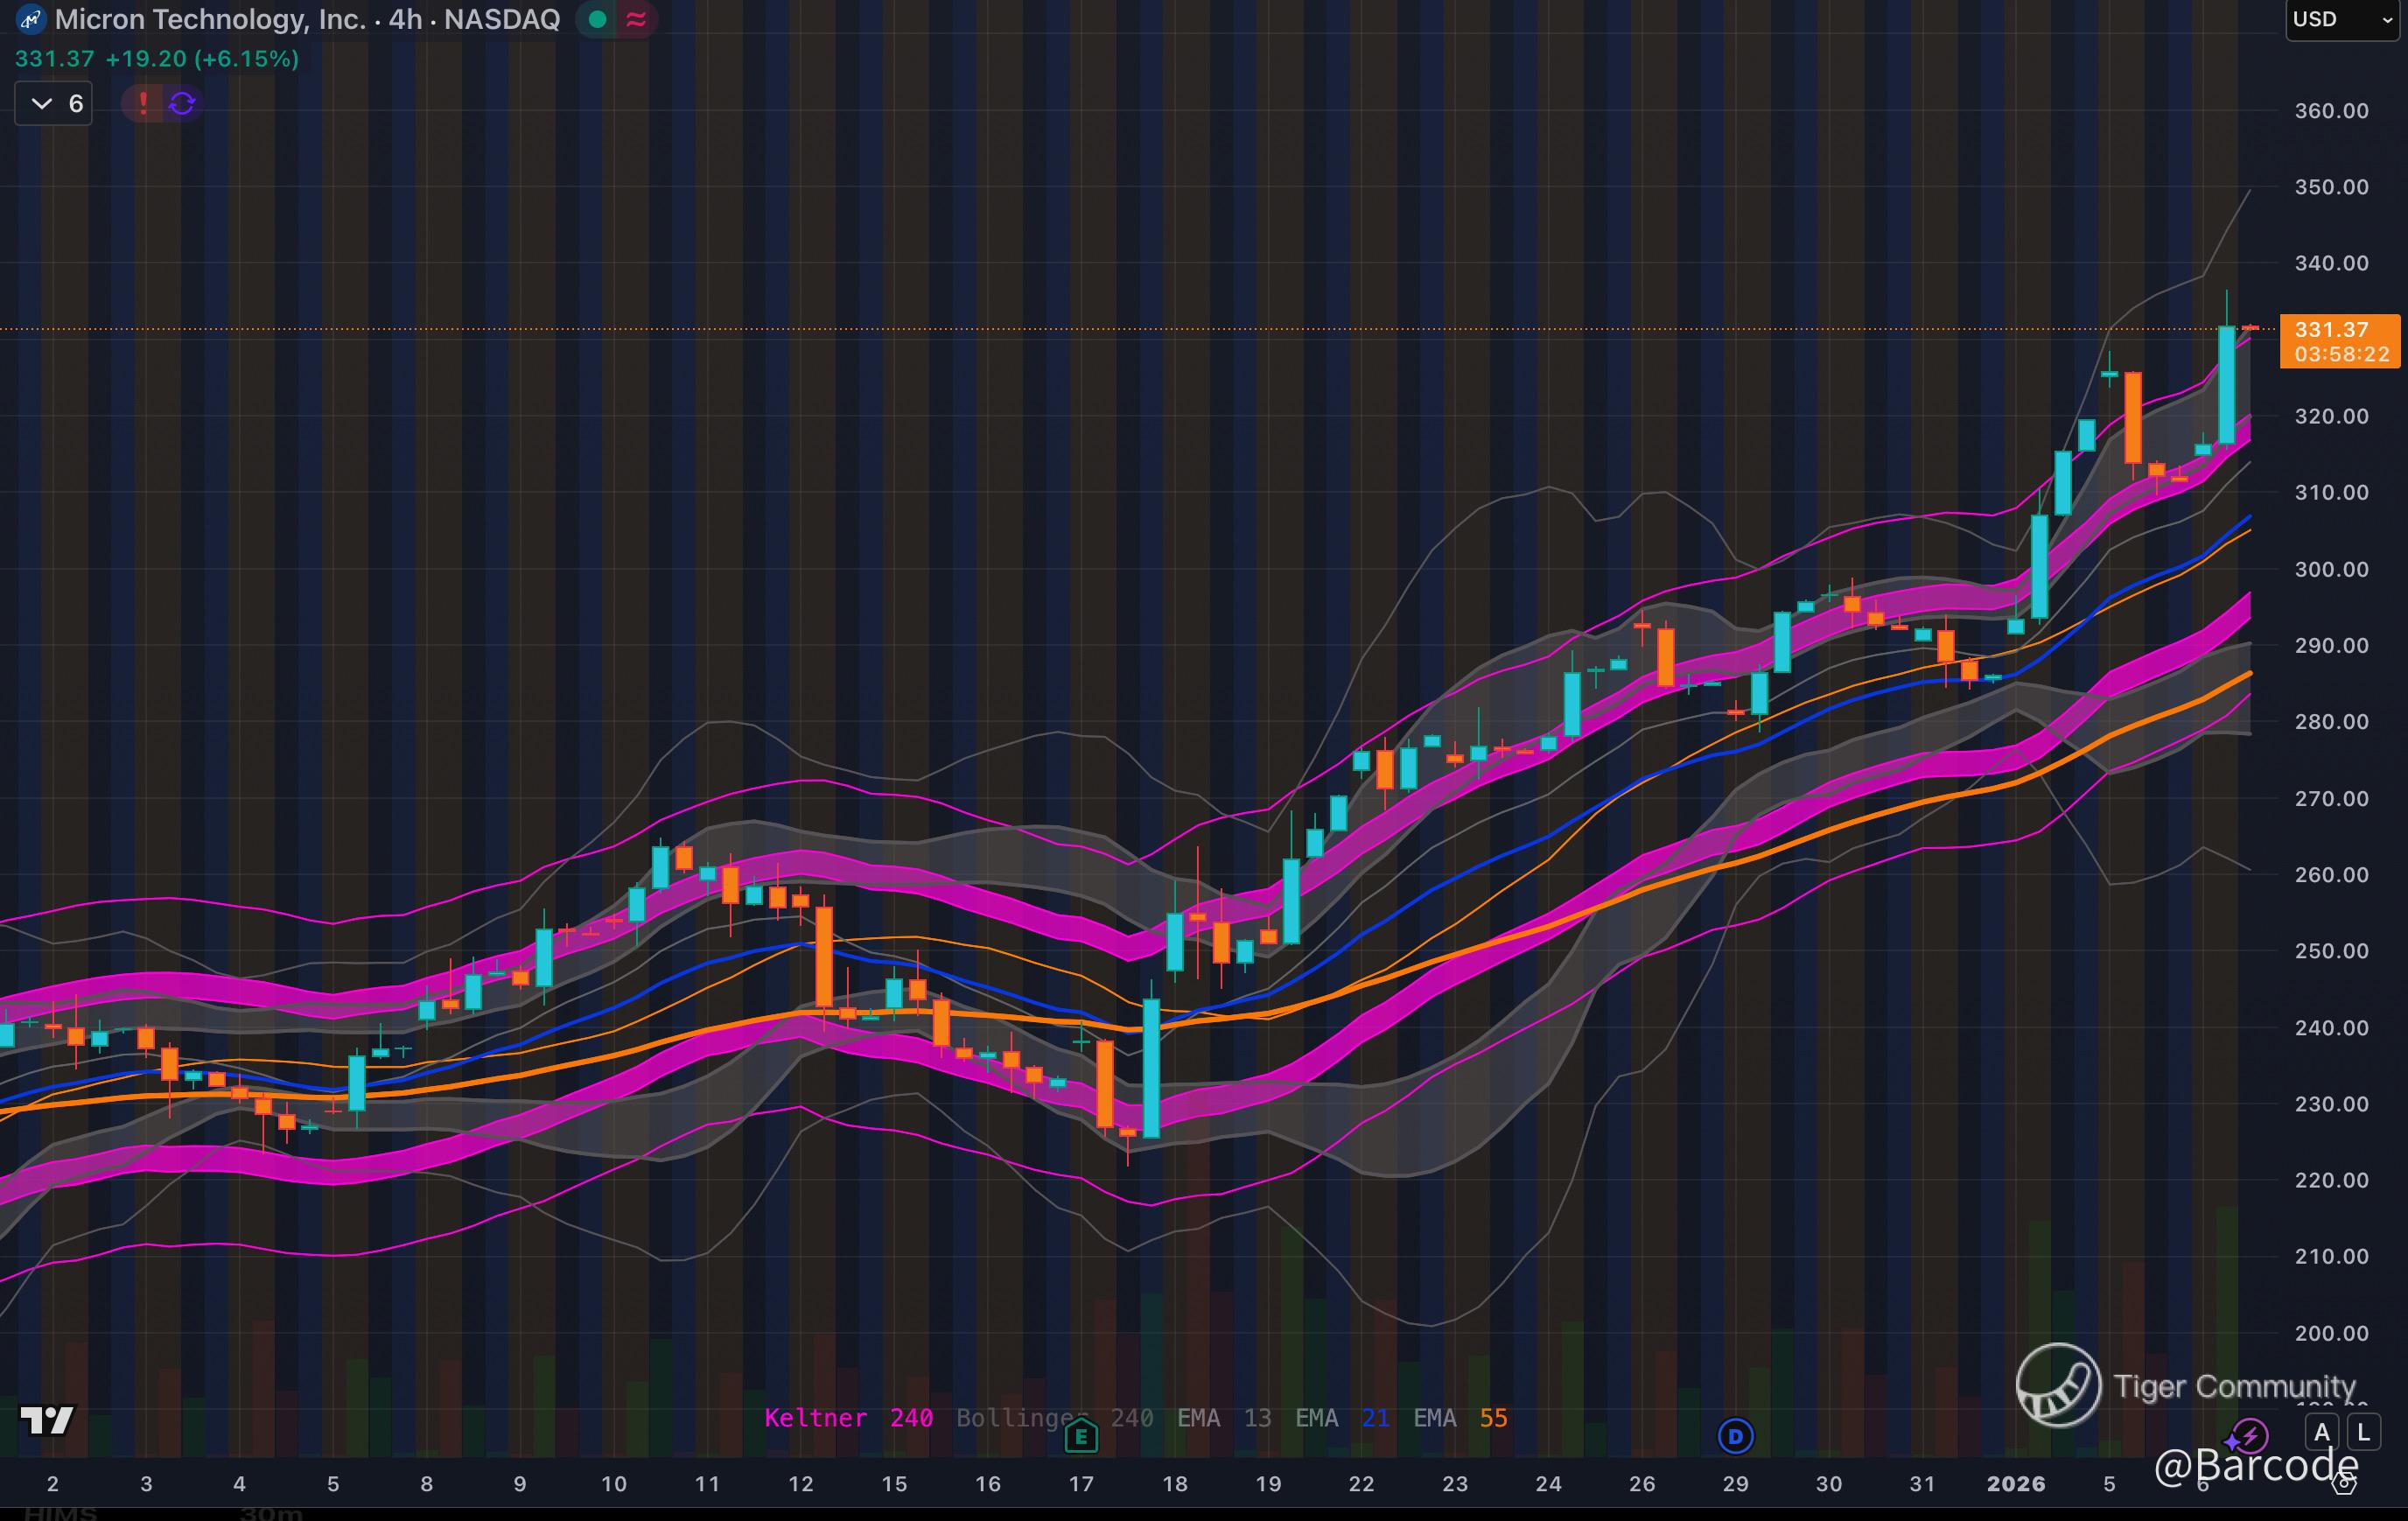Click the TradingView logo
Image resolution: width=2408 pixels, height=1521 pixels.
(46, 1420)
